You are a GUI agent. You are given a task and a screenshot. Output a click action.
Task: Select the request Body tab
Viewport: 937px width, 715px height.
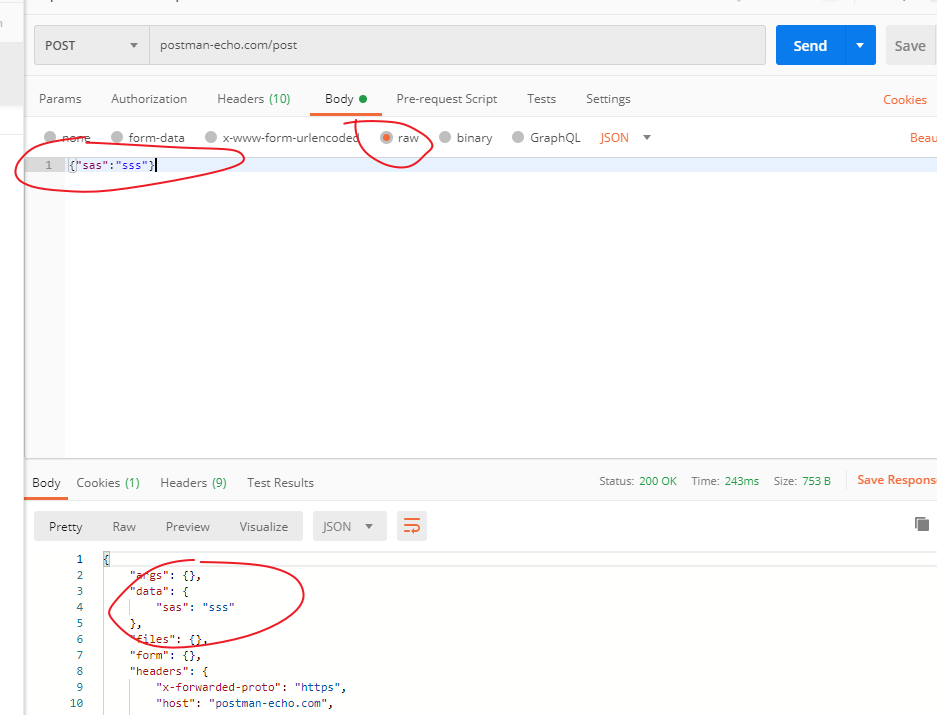345,99
